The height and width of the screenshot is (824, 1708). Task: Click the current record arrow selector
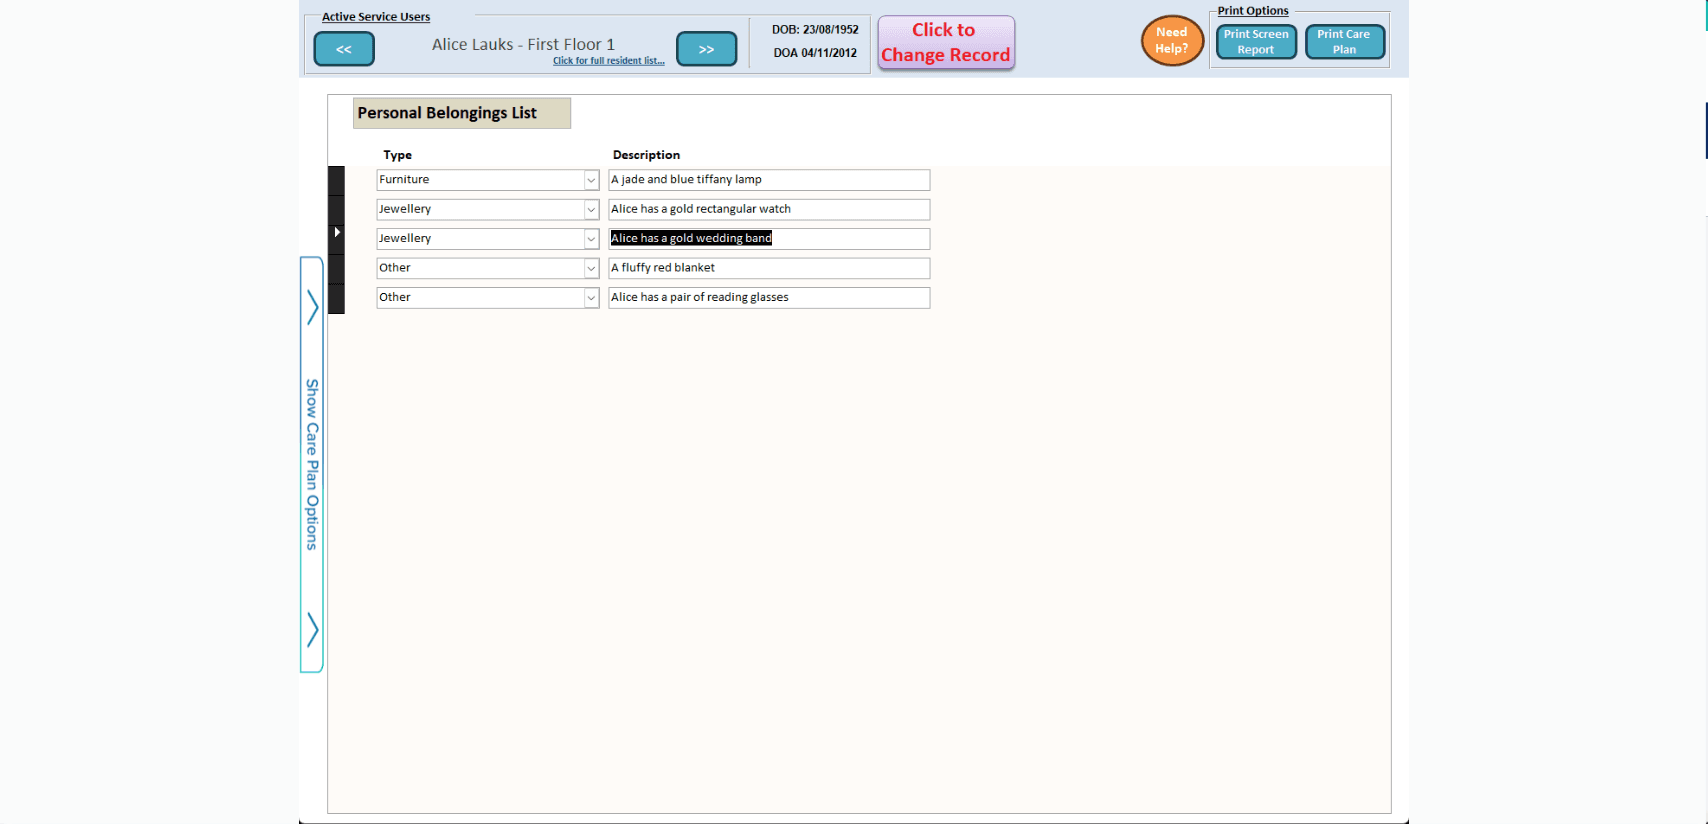tap(337, 232)
